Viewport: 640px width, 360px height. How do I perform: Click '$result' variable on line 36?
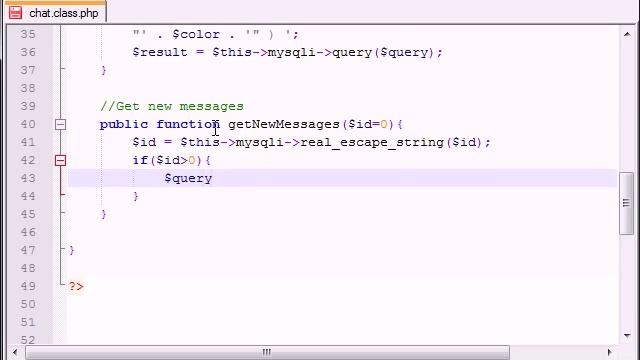pyautogui.click(x=160, y=52)
